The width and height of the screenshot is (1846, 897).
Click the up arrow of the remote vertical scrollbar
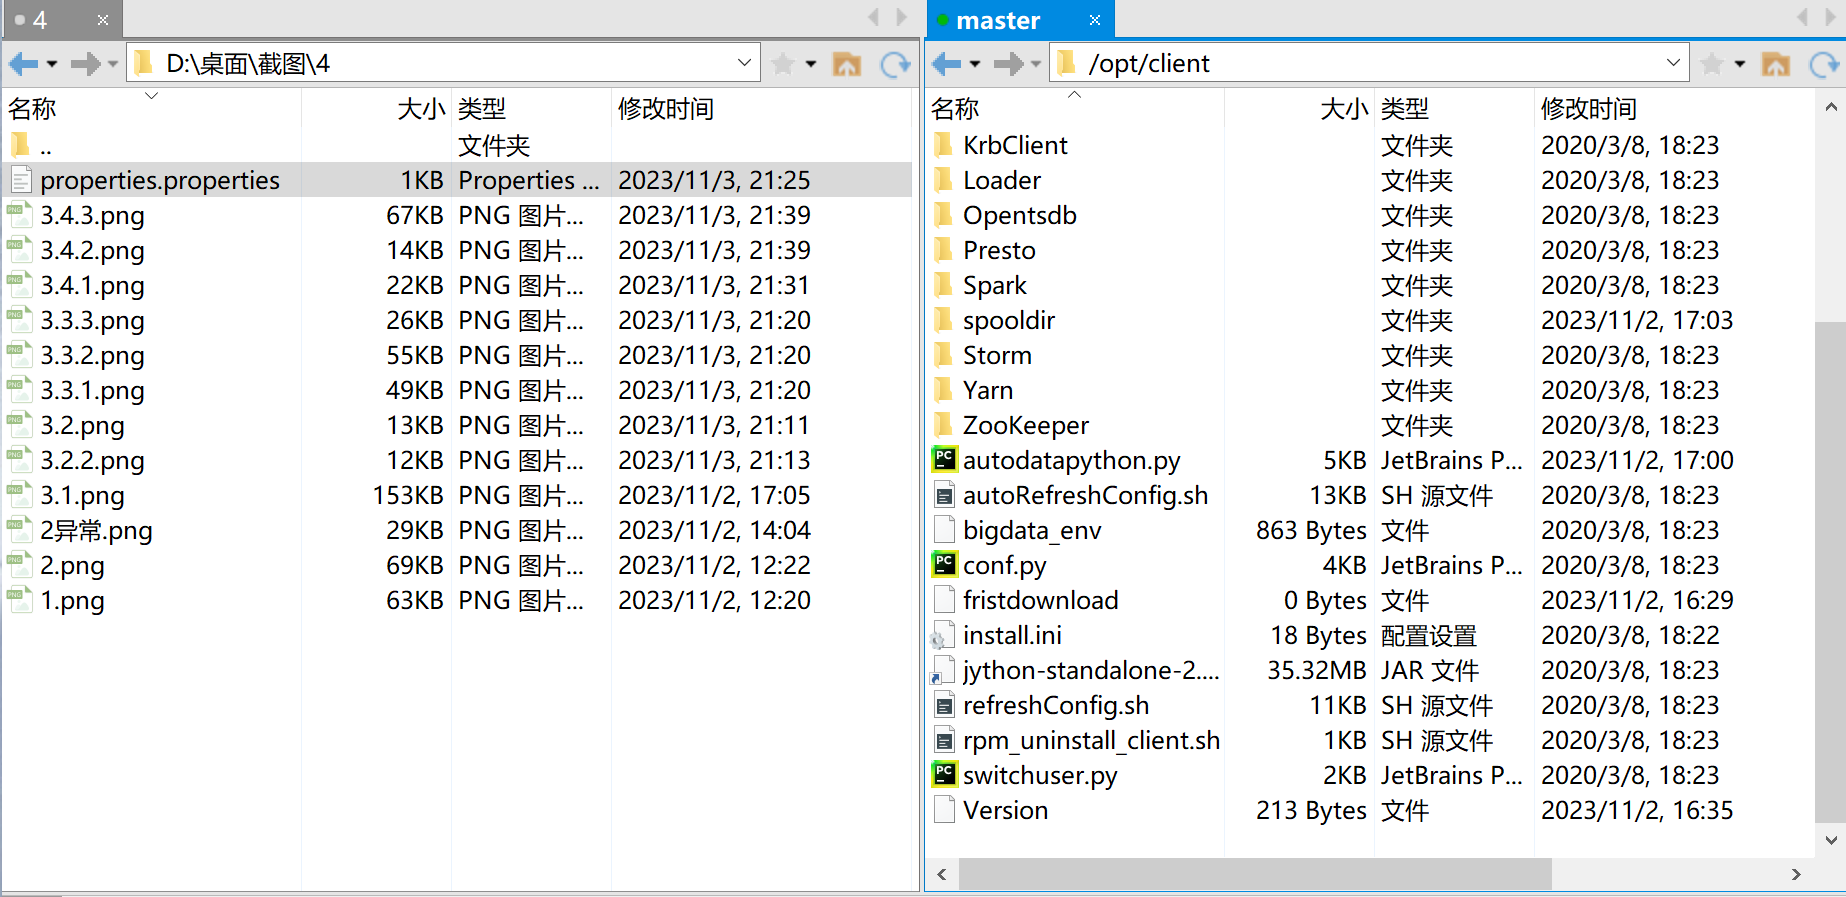(x=1830, y=107)
